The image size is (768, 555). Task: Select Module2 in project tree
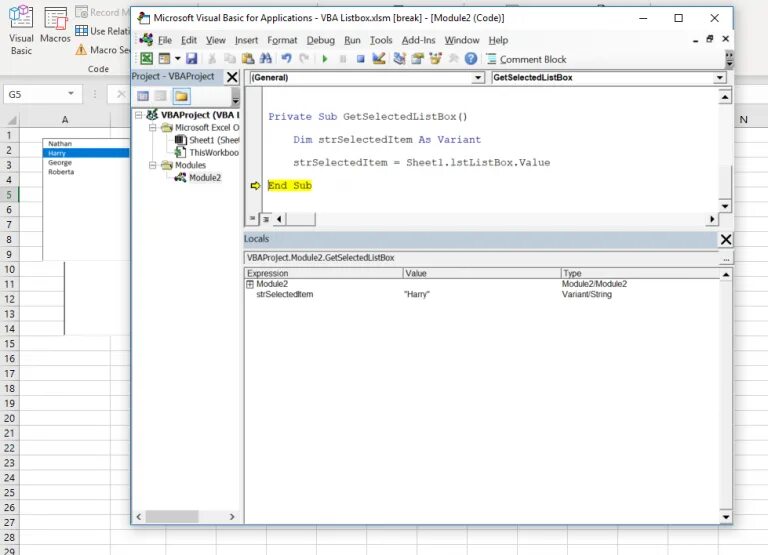pos(198,177)
